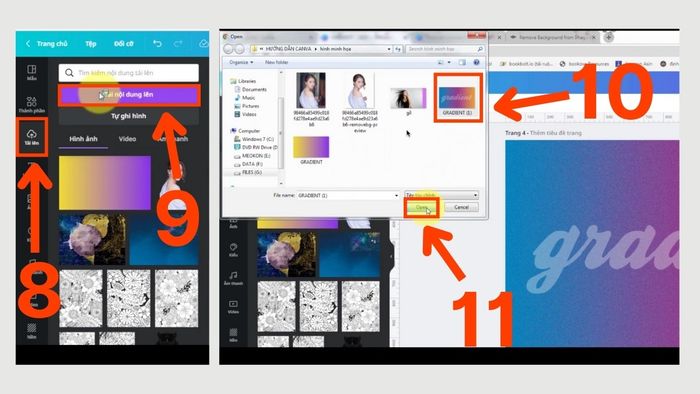The width and height of the screenshot is (700, 394).
Task: Select the Tải lên upload sidebar icon
Action: 32,137
